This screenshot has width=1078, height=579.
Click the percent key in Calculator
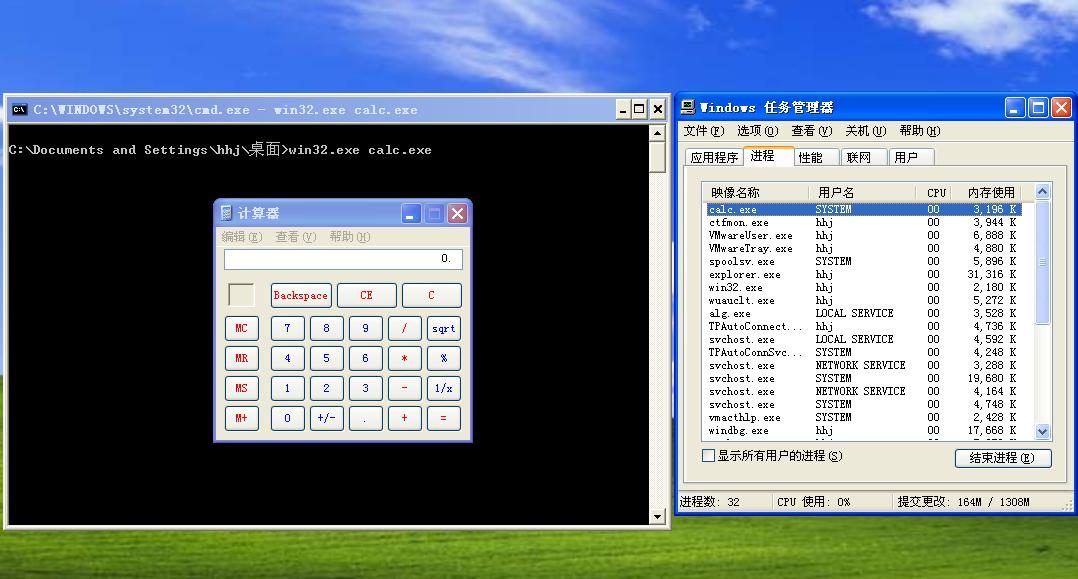[443, 358]
